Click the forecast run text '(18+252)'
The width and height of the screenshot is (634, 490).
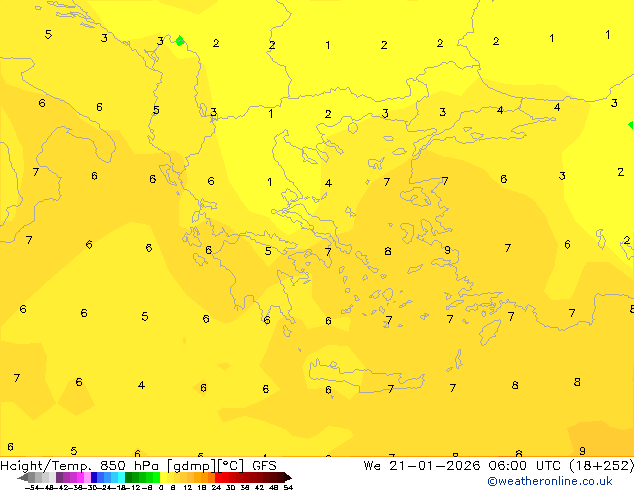602,466
